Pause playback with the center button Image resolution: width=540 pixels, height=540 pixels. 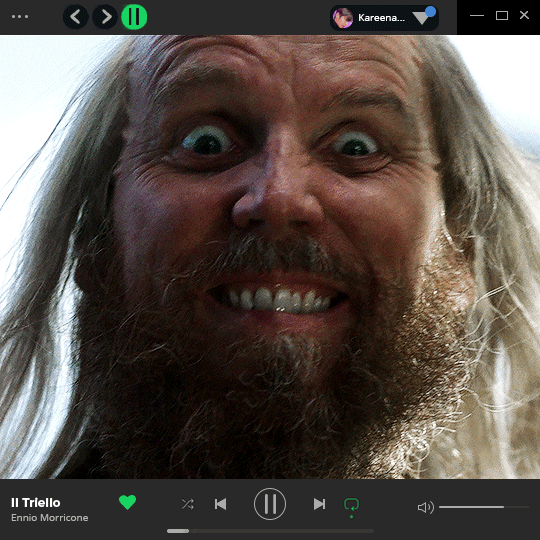click(x=270, y=504)
